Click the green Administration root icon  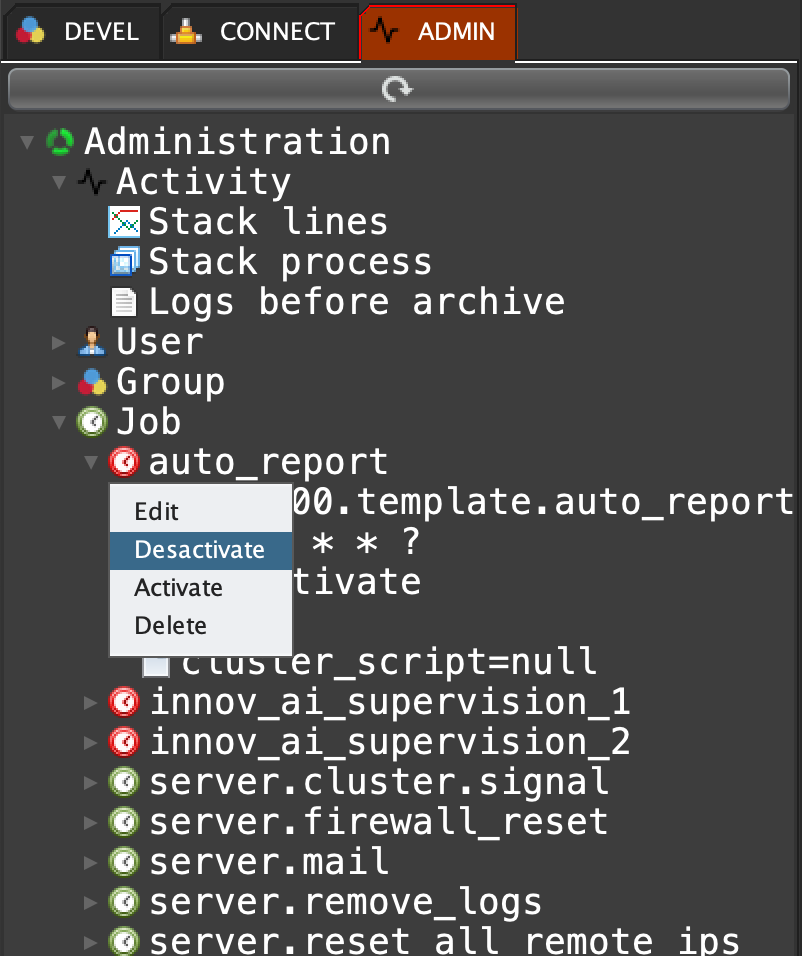pos(60,142)
